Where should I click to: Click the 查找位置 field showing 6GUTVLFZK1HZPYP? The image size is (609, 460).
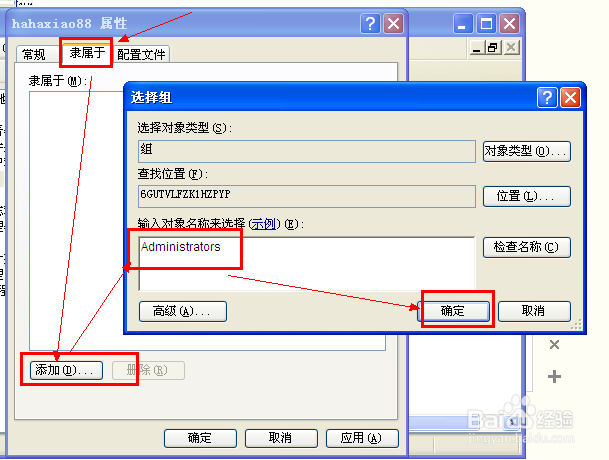coord(307,196)
